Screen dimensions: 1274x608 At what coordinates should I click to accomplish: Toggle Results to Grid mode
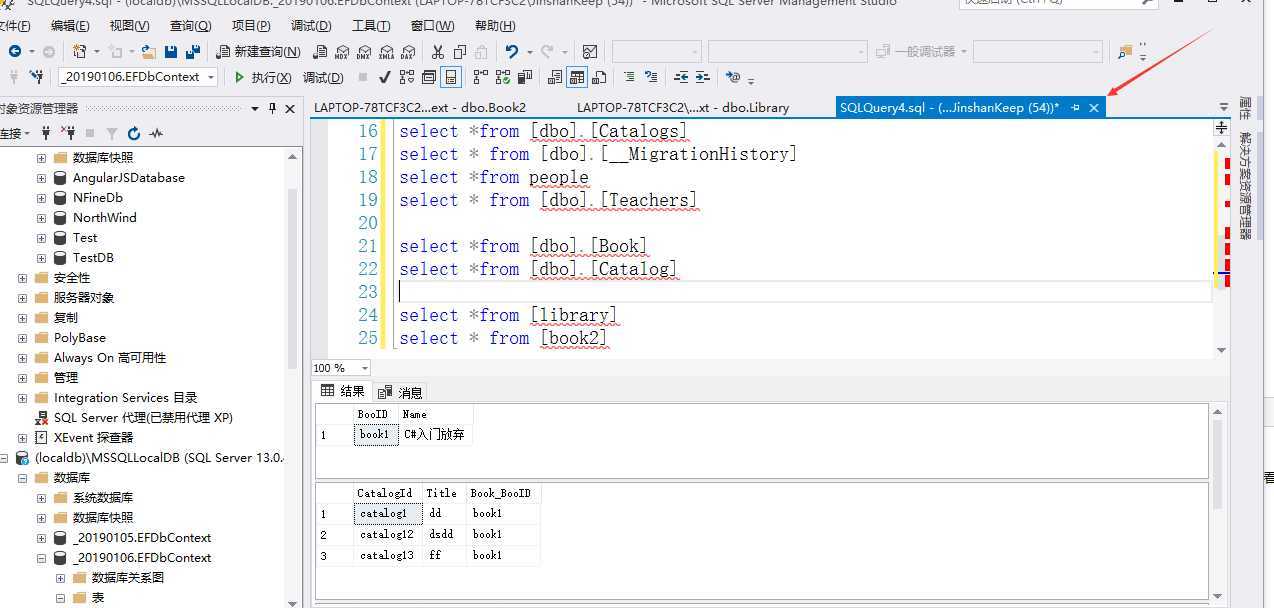coord(577,77)
